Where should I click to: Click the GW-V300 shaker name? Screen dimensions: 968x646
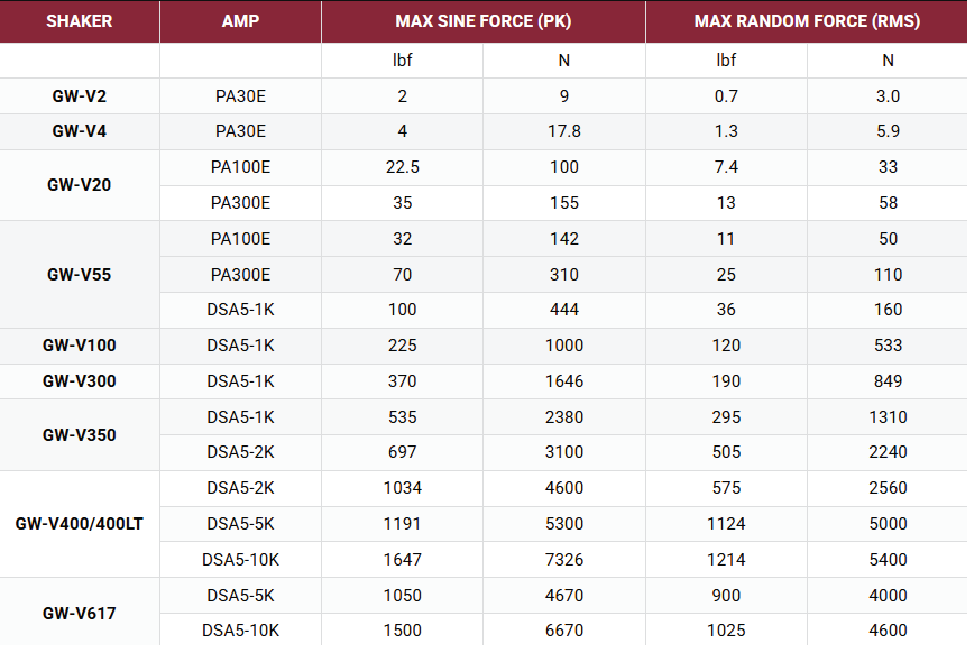[x=79, y=381]
